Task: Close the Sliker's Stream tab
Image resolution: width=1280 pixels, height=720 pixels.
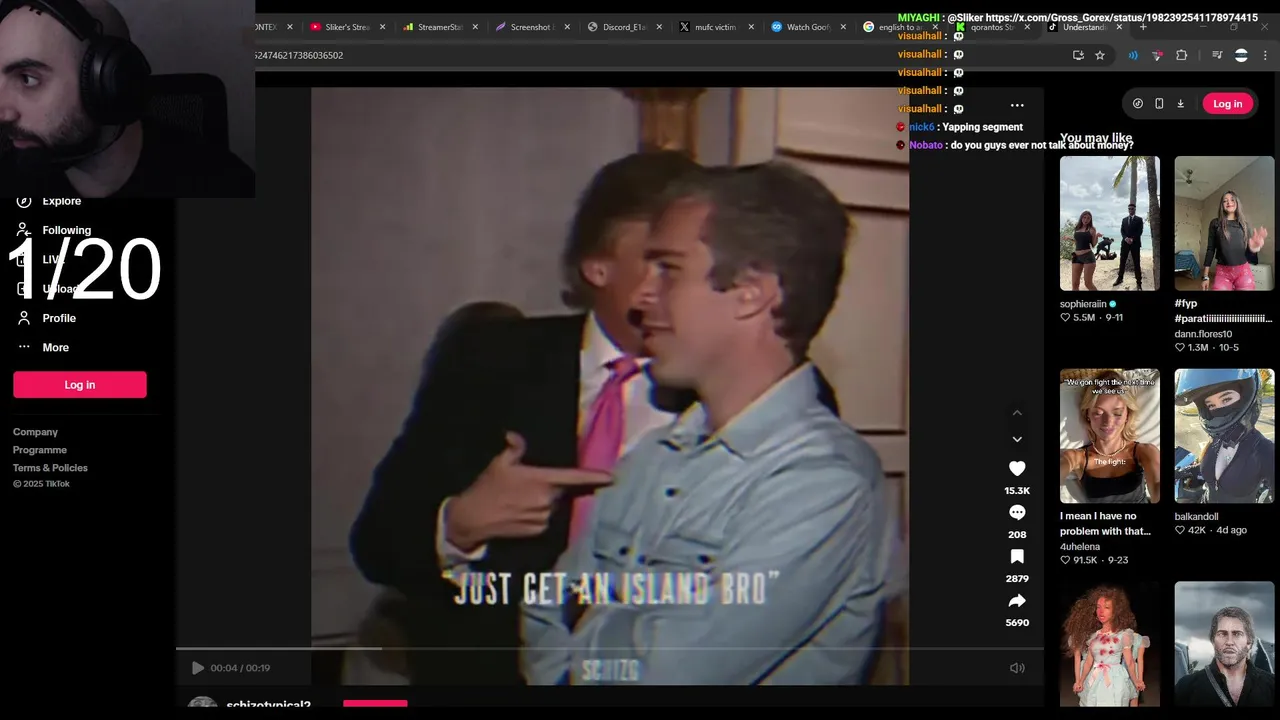Action: pyautogui.click(x=382, y=27)
